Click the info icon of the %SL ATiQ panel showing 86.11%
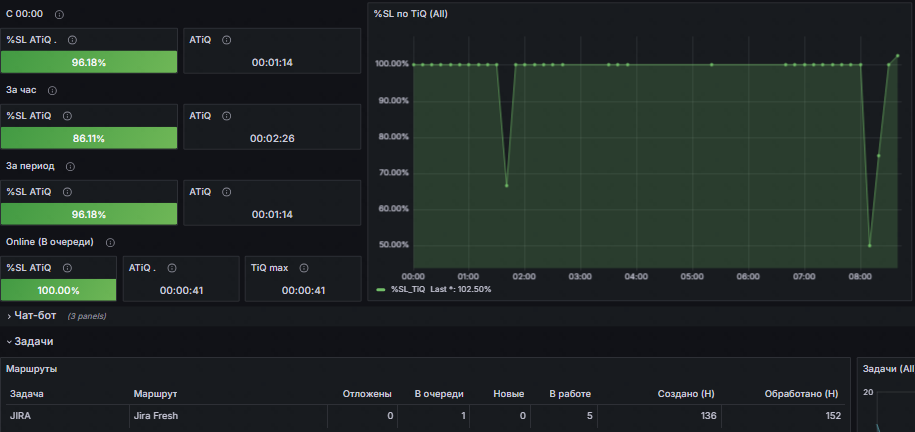The image size is (915, 432). (x=67, y=116)
